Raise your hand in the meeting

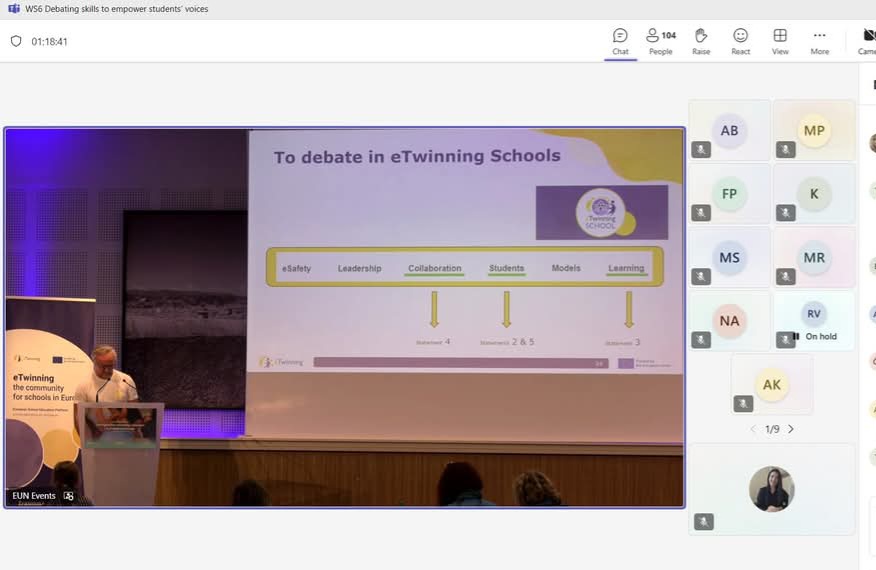pyautogui.click(x=701, y=41)
